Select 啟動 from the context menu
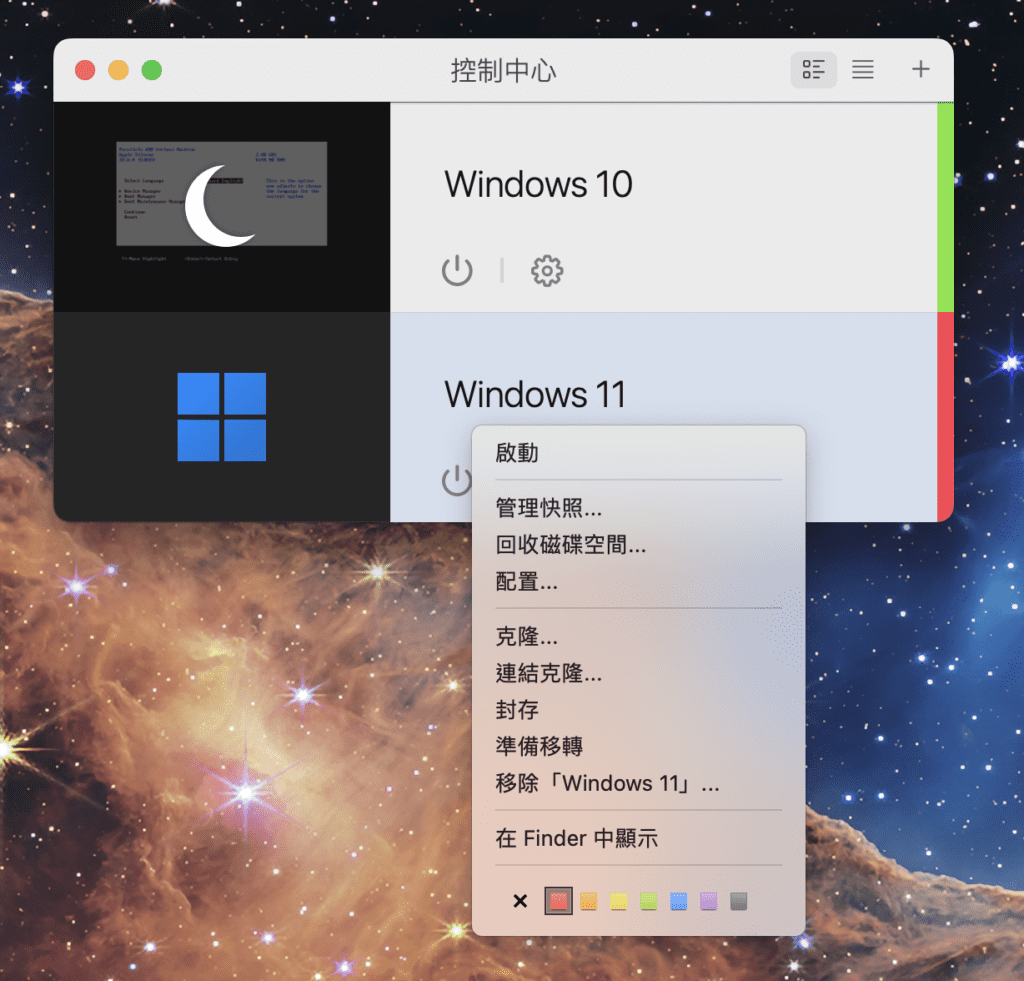1024x981 pixels. click(x=517, y=453)
